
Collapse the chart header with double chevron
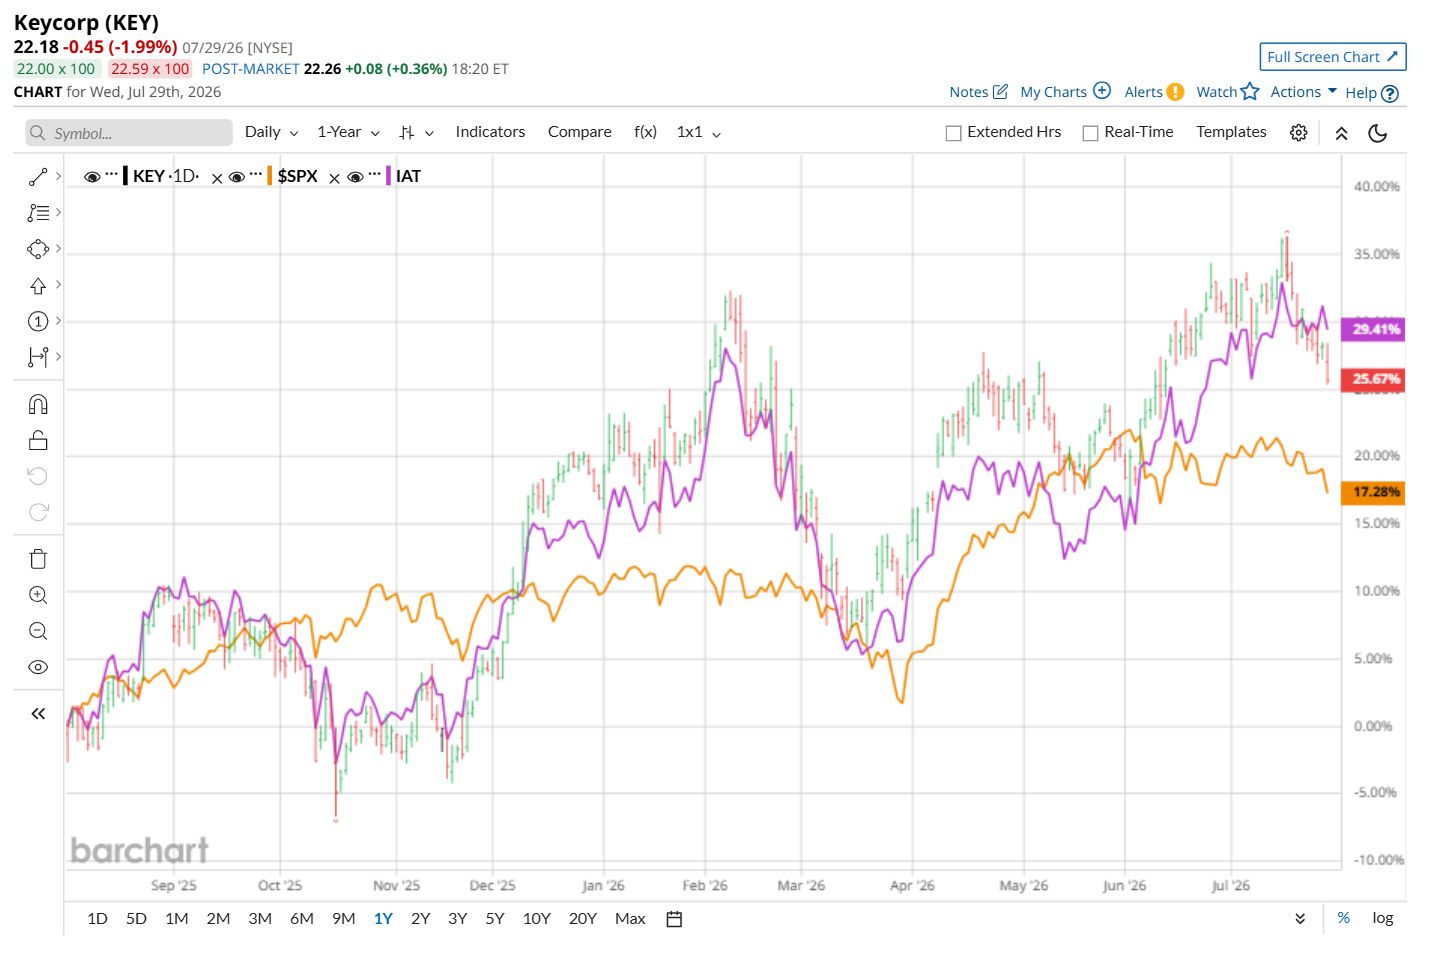click(x=1341, y=133)
